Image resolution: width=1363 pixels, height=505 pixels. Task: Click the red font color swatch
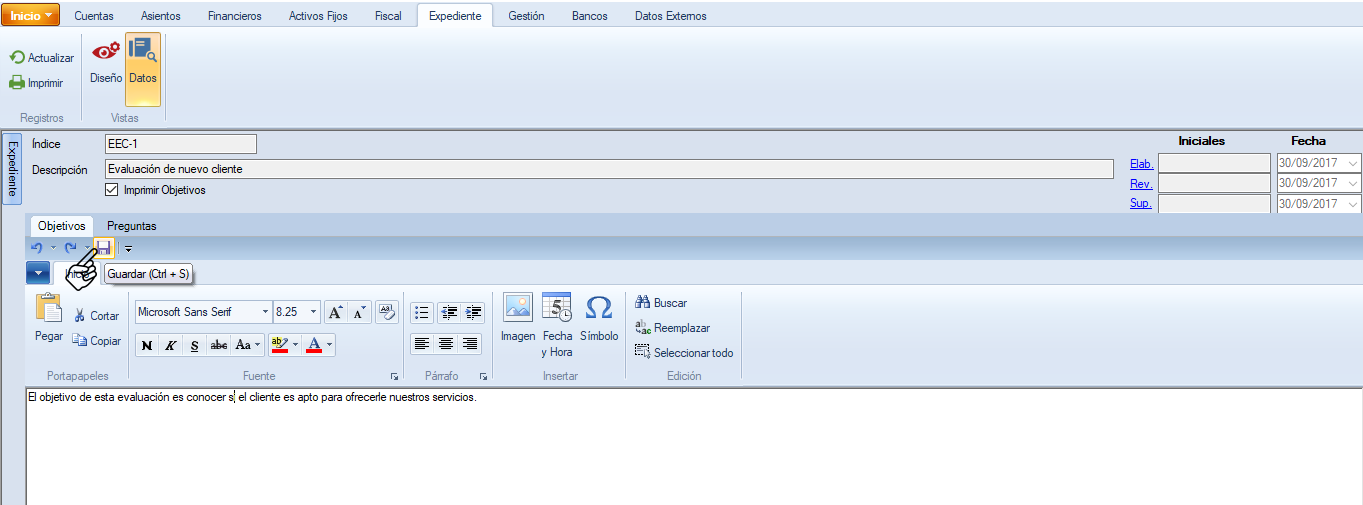point(314,345)
